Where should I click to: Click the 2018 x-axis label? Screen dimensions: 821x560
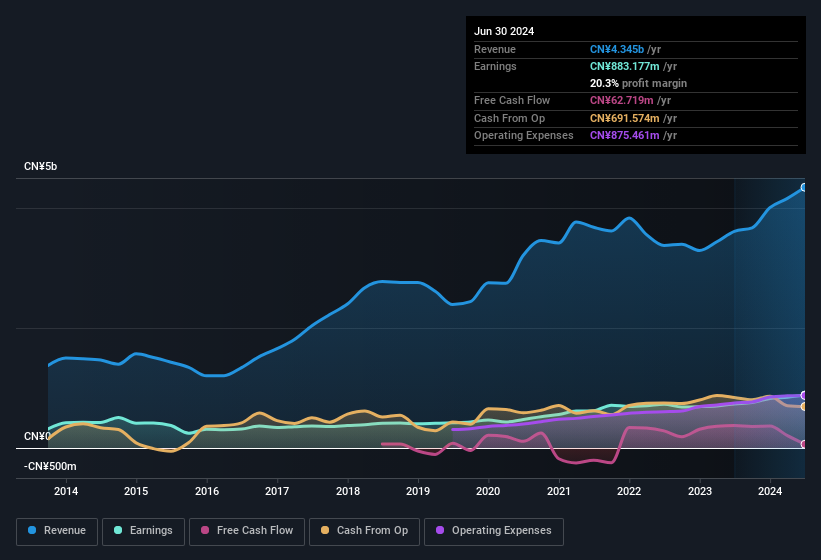tap(348, 491)
